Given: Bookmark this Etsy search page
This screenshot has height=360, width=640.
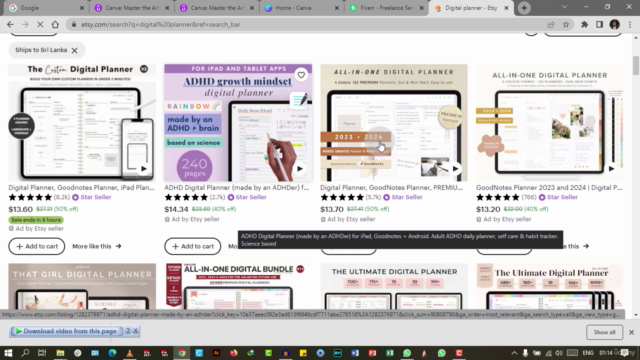Looking at the screenshot, I should [x=566, y=24].
